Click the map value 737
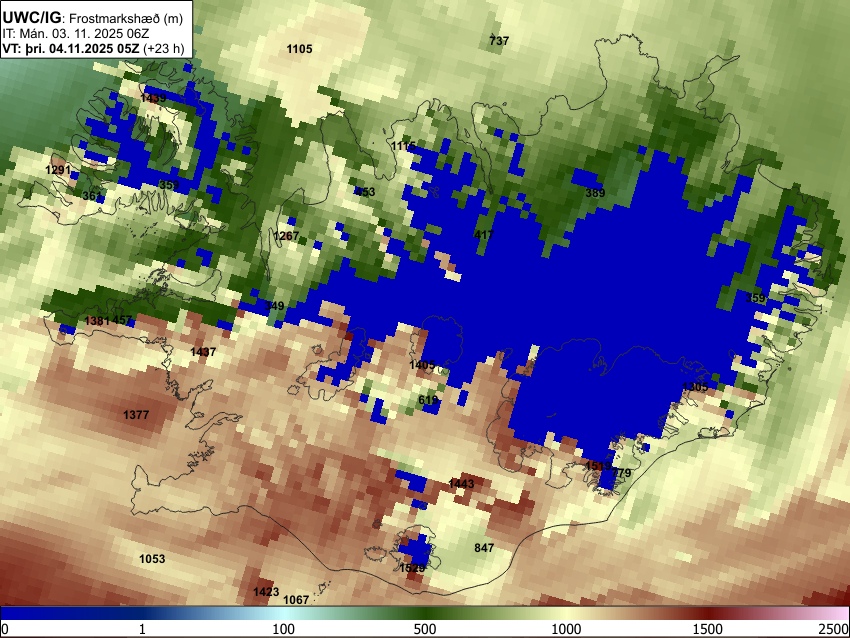The width and height of the screenshot is (850, 638). [x=499, y=41]
